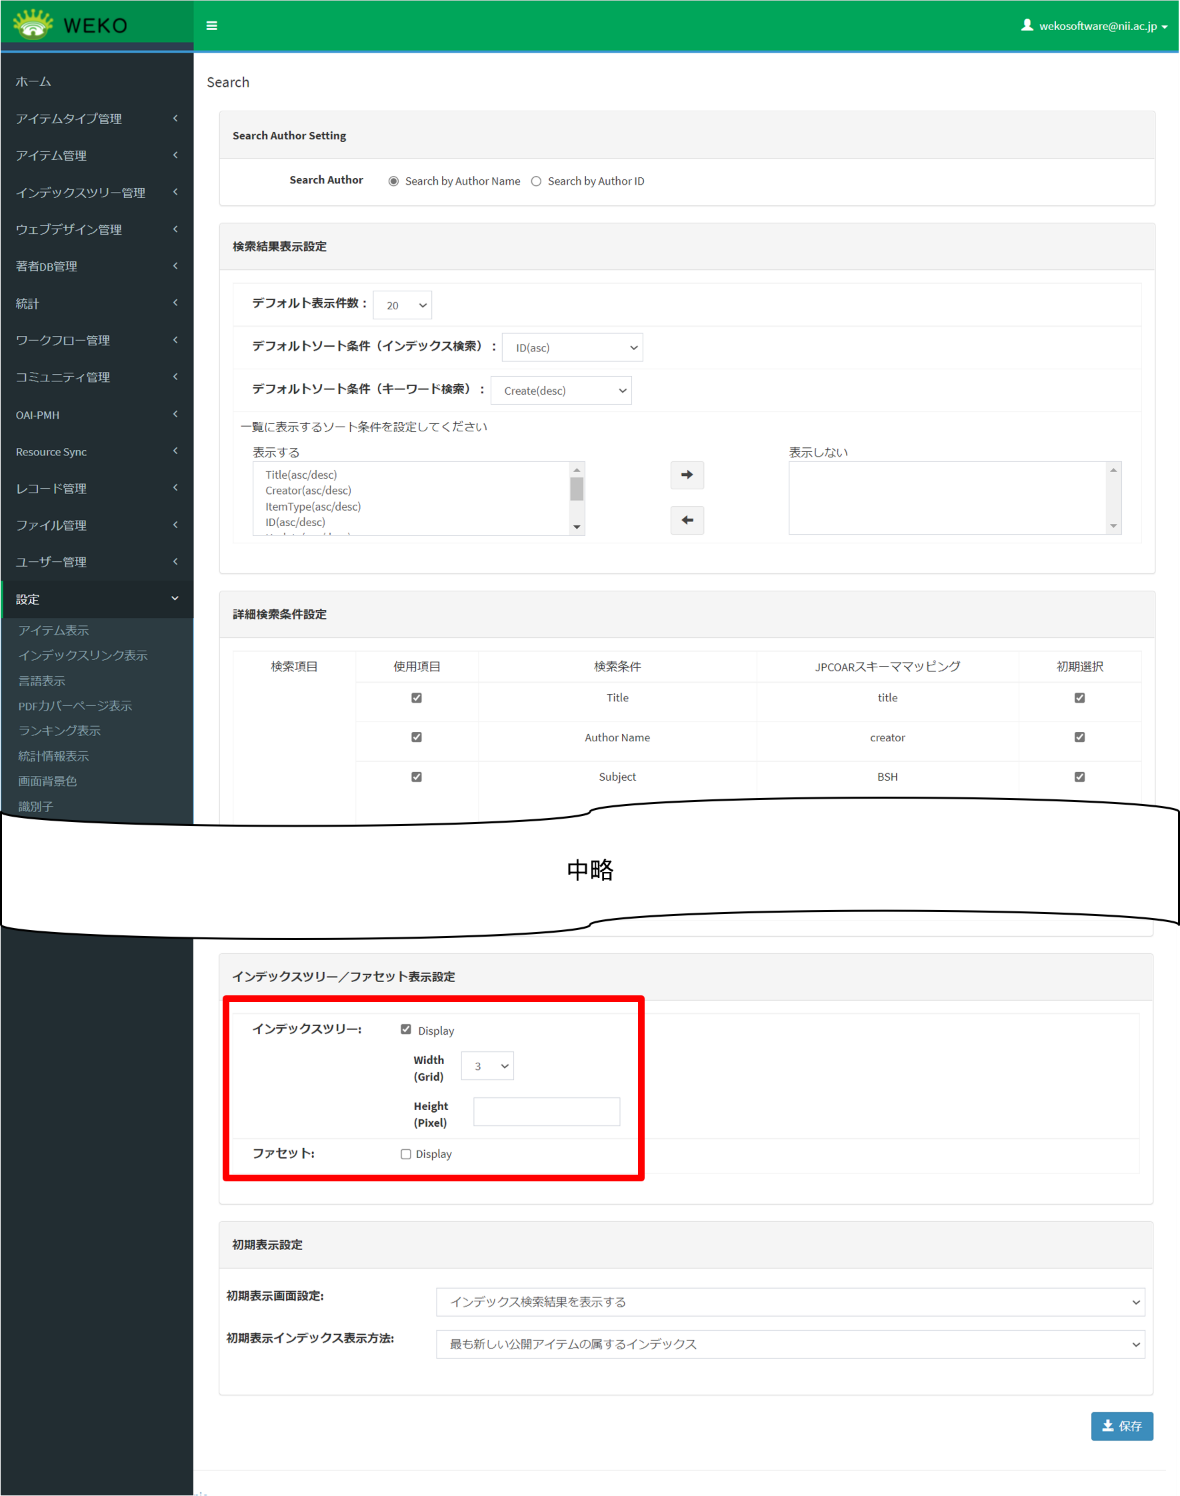This screenshot has height=1496, width=1180.
Task: Enable the ファセット Display checkbox
Action: 406,1154
